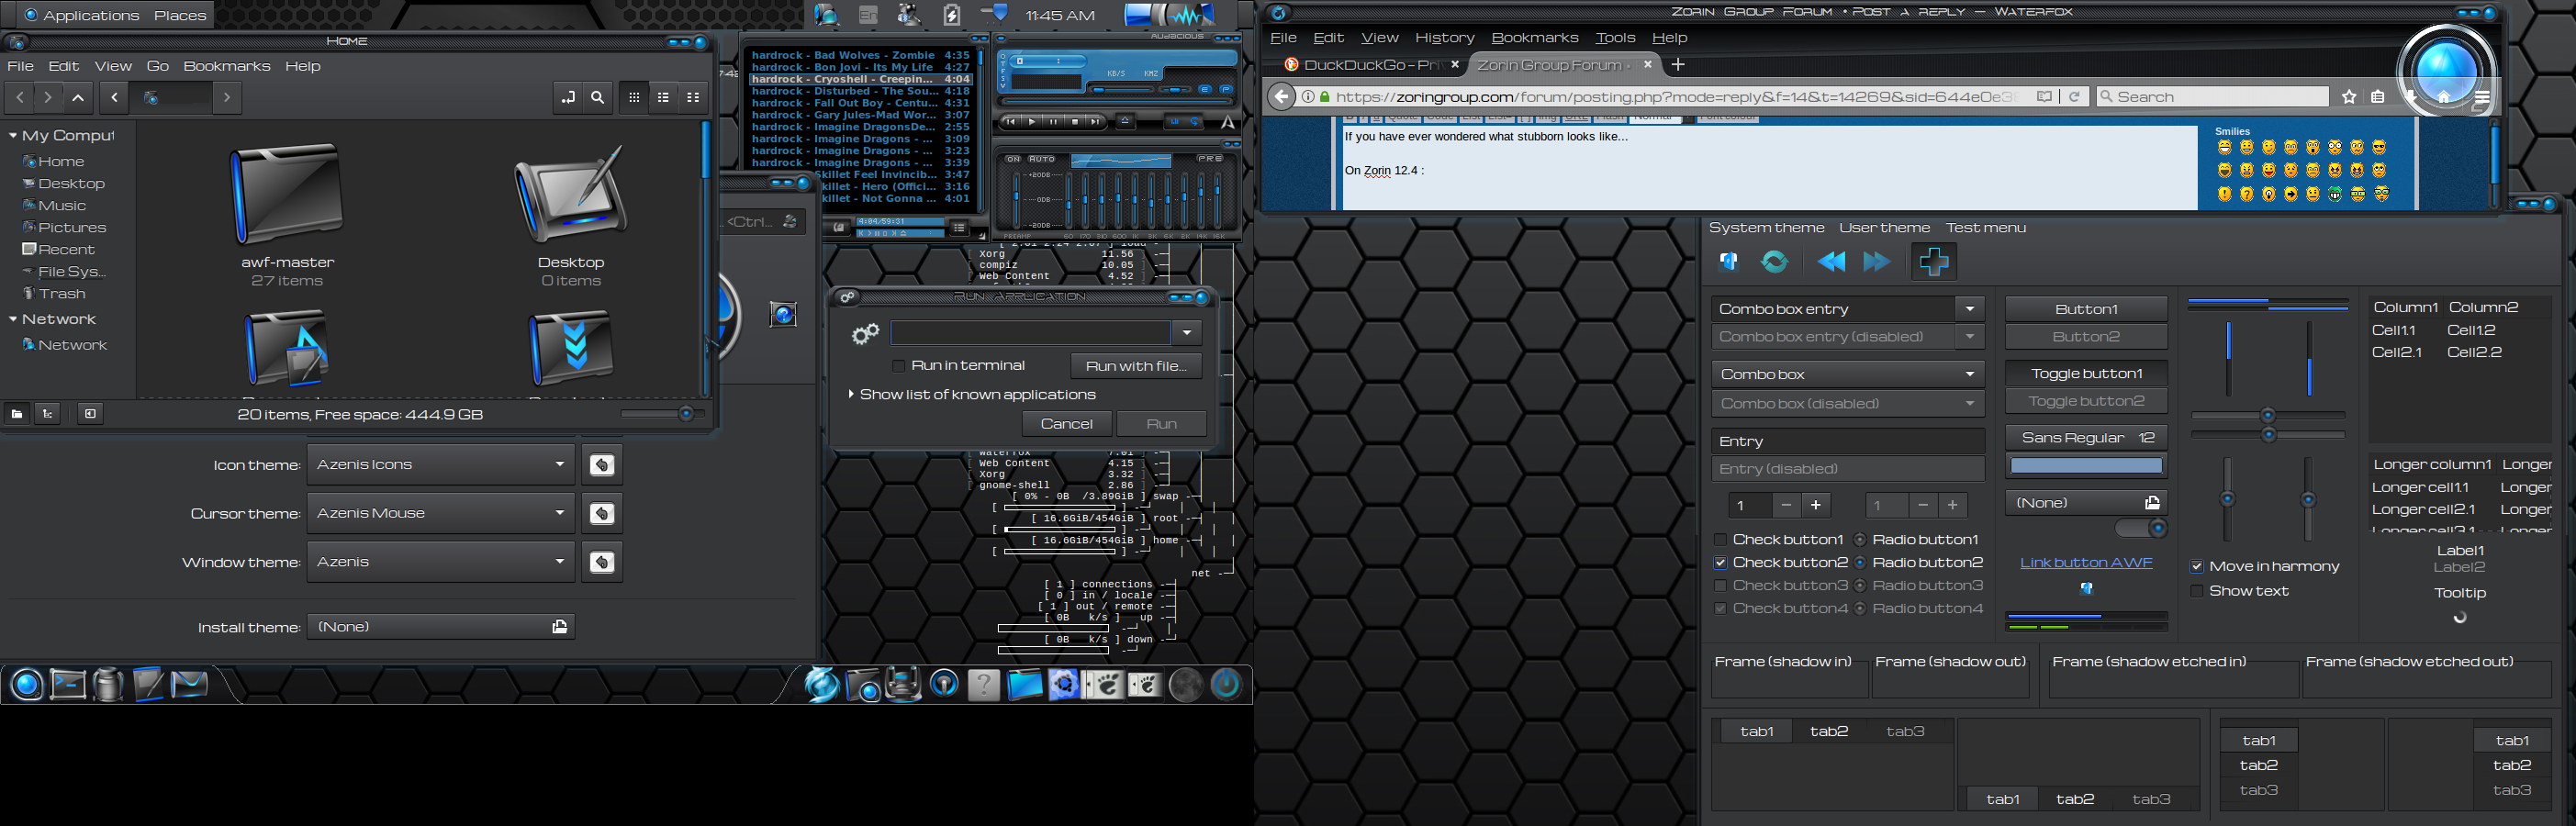
Task: Click the battery icon in top panel
Action: (x=951, y=15)
